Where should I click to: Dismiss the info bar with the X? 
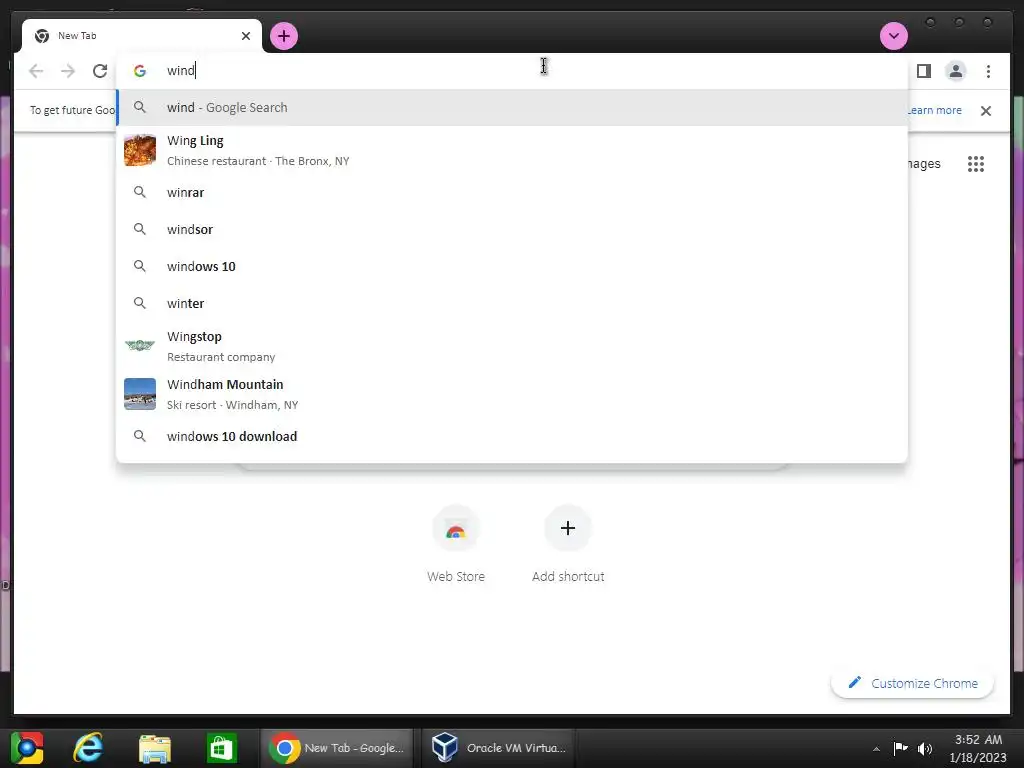985,111
